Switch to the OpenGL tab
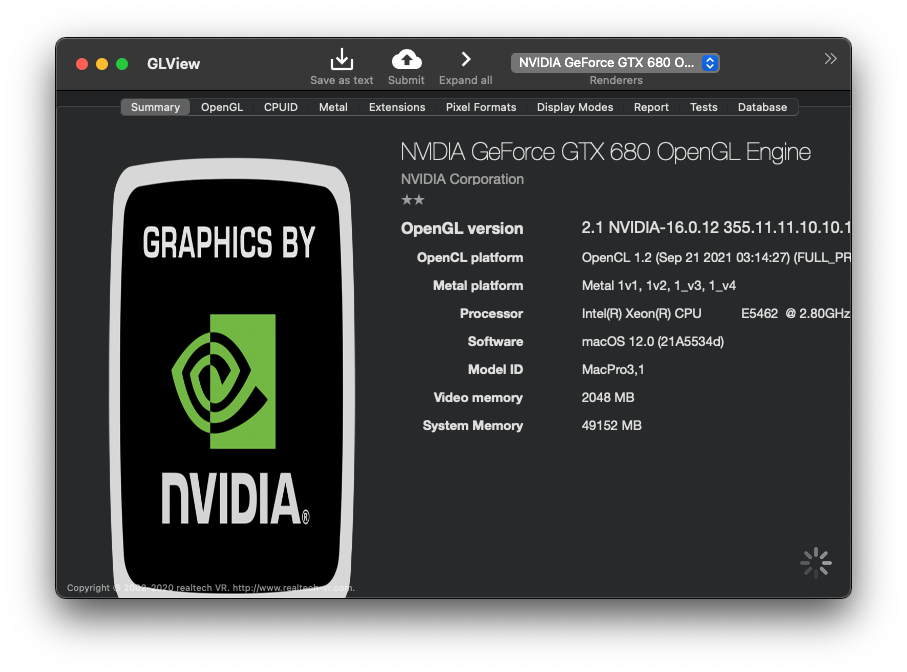 point(222,107)
